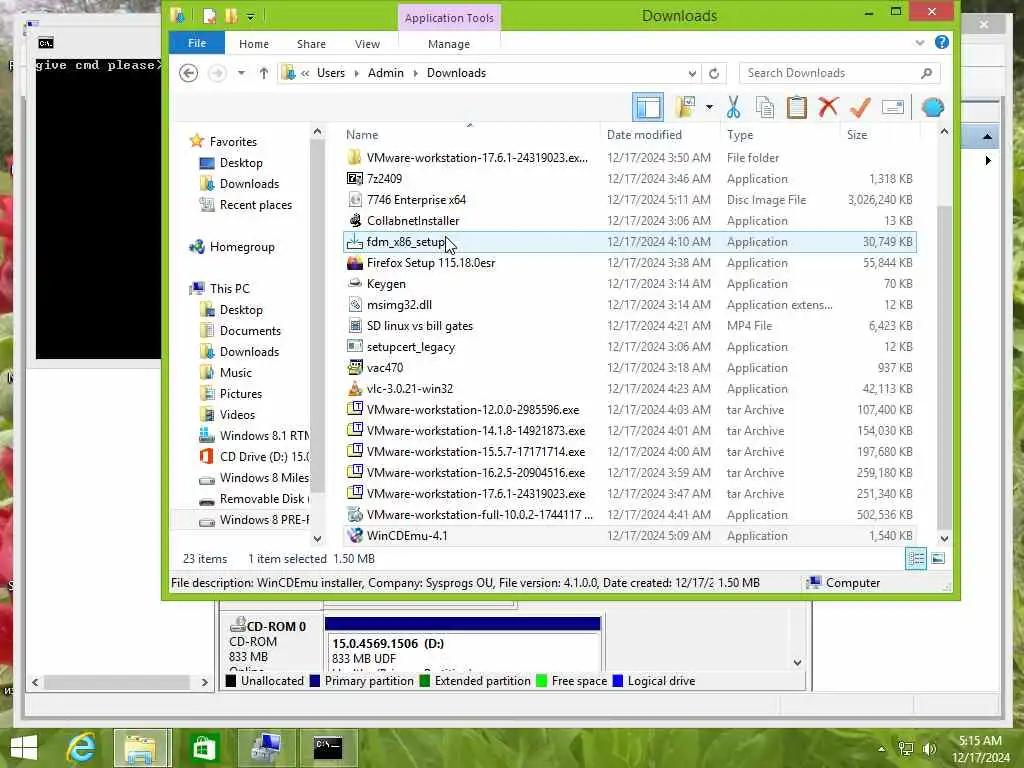
Task: Select This PC in navigation pane
Action: pos(229,289)
